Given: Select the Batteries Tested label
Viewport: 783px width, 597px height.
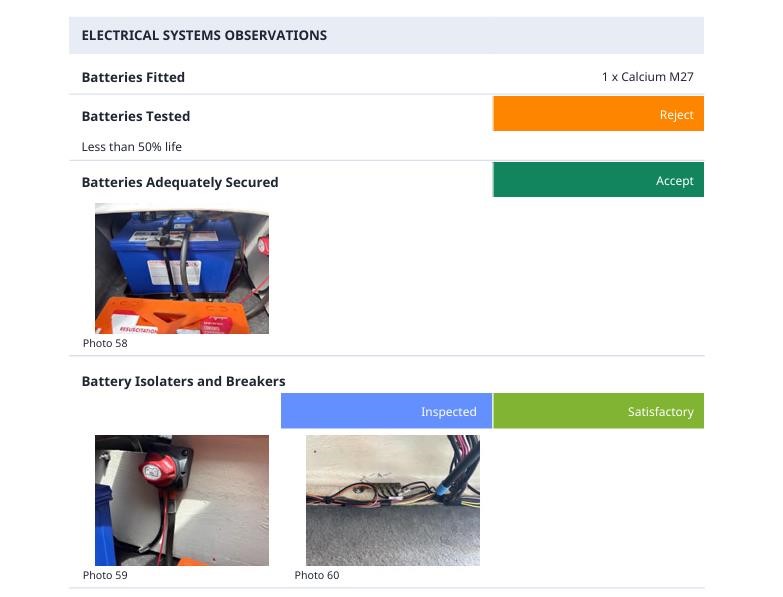Looking at the screenshot, I should [x=135, y=116].
